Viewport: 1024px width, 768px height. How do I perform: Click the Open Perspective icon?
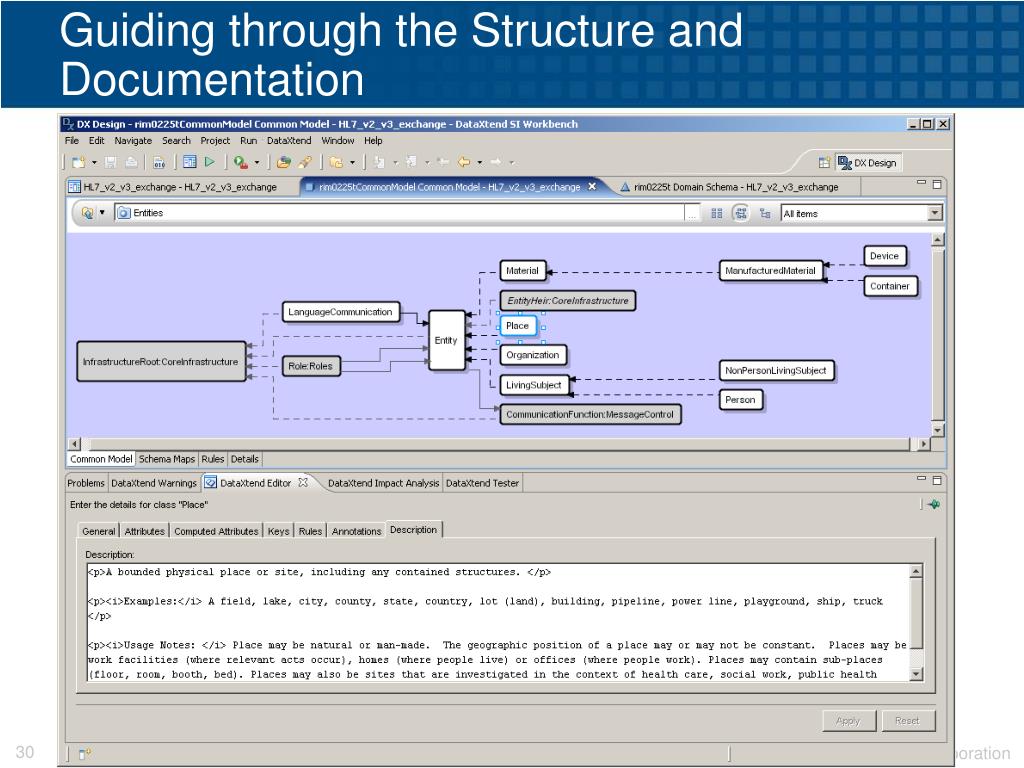[824, 163]
